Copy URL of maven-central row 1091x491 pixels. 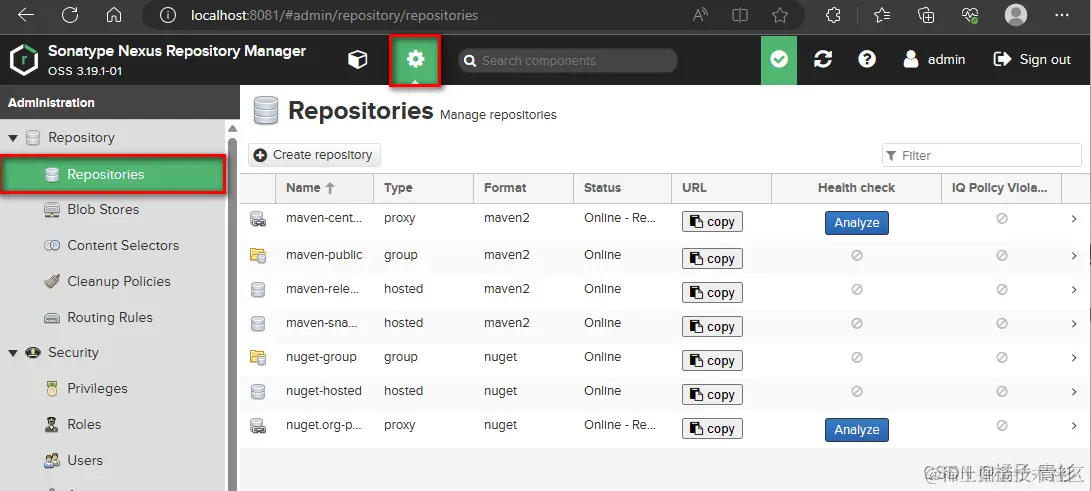712,222
